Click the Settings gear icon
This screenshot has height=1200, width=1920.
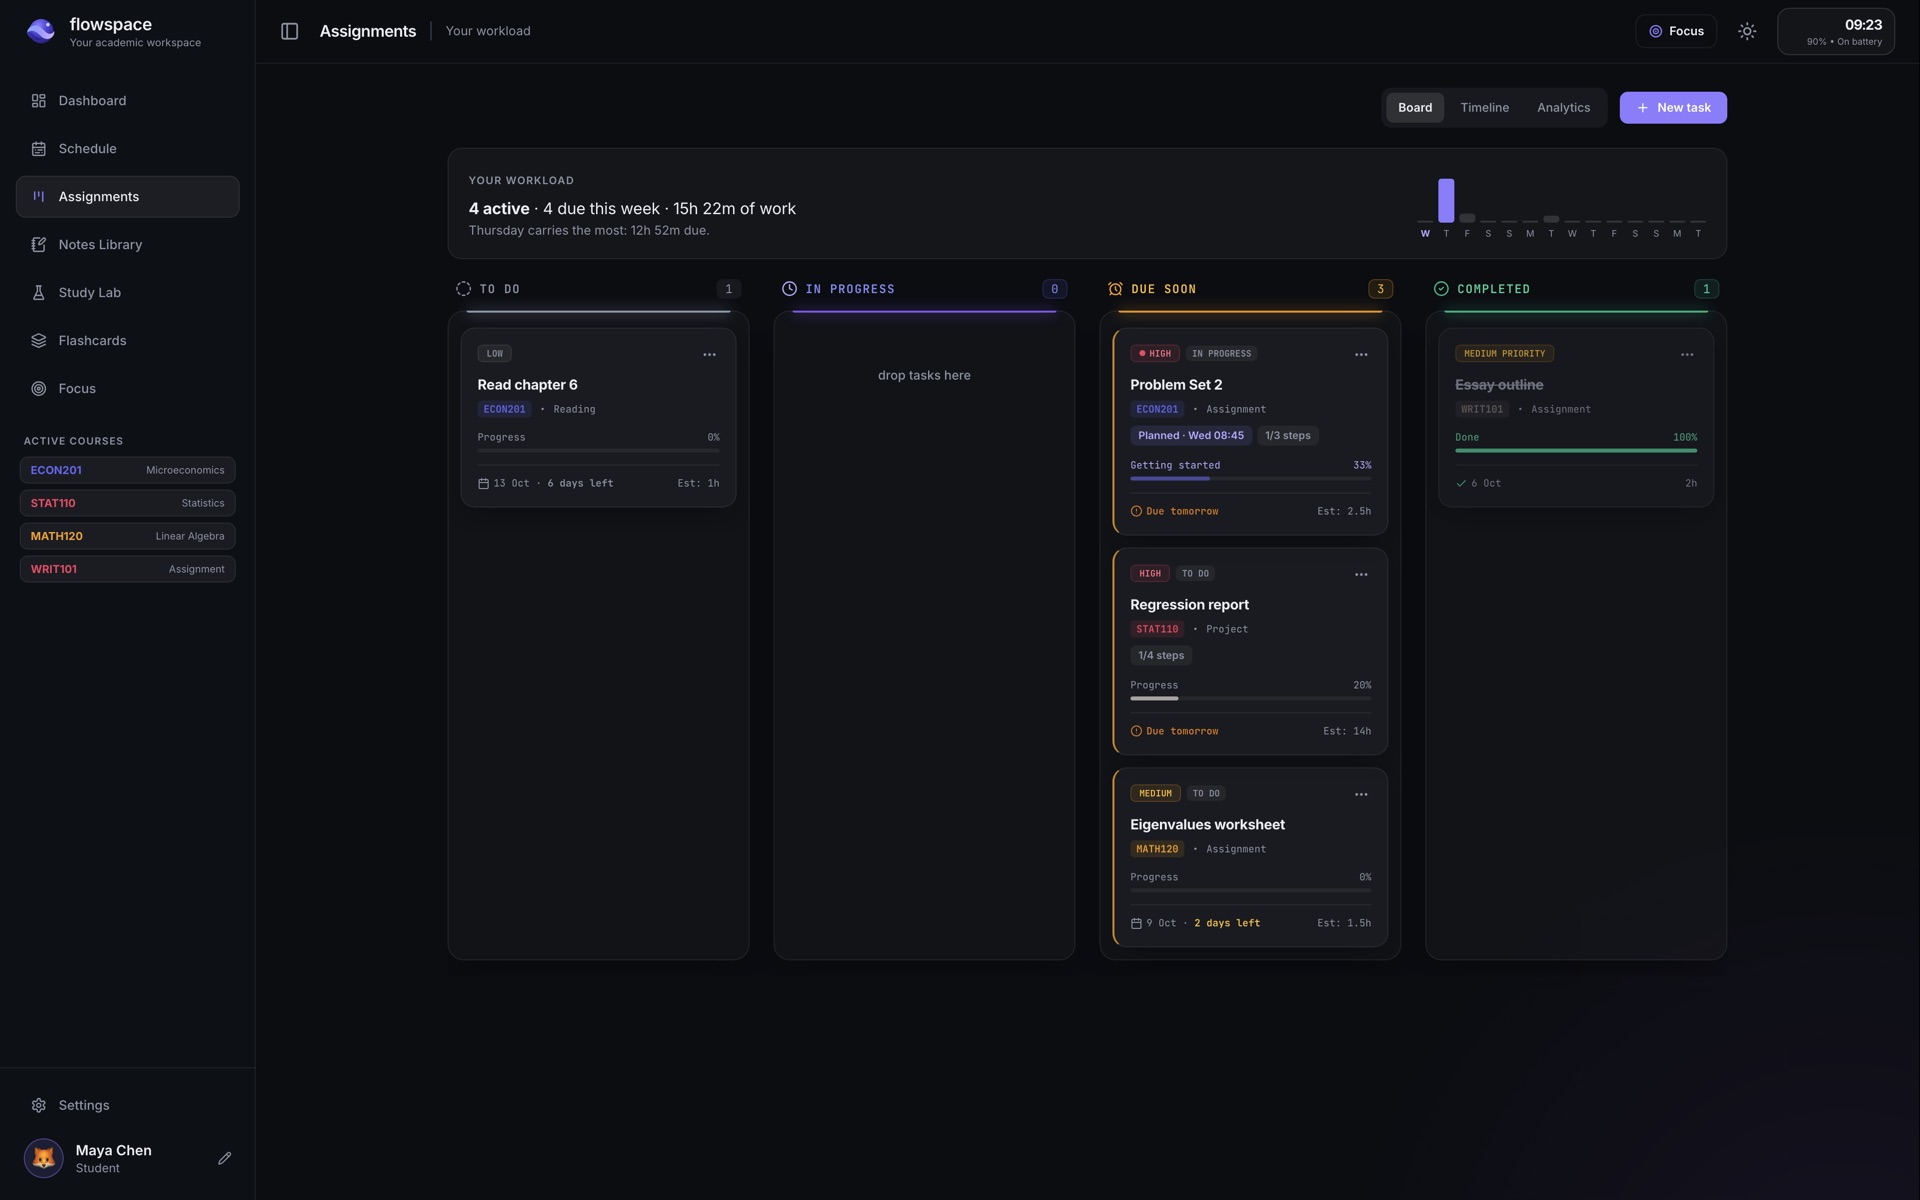(39, 1105)
